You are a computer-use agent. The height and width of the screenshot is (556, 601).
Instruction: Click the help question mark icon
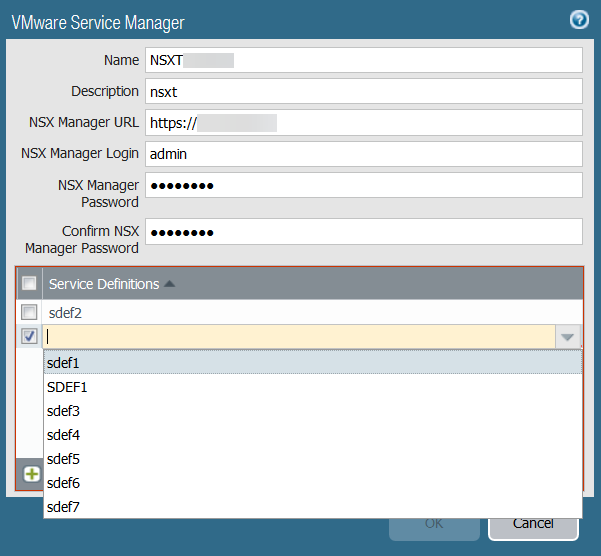[x=577, y=20]
